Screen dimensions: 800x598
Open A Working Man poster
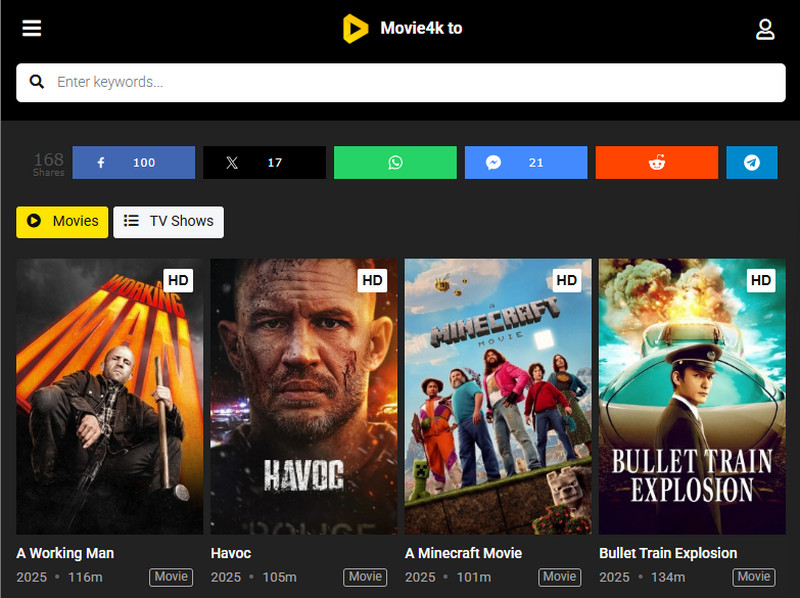(110, 396)
